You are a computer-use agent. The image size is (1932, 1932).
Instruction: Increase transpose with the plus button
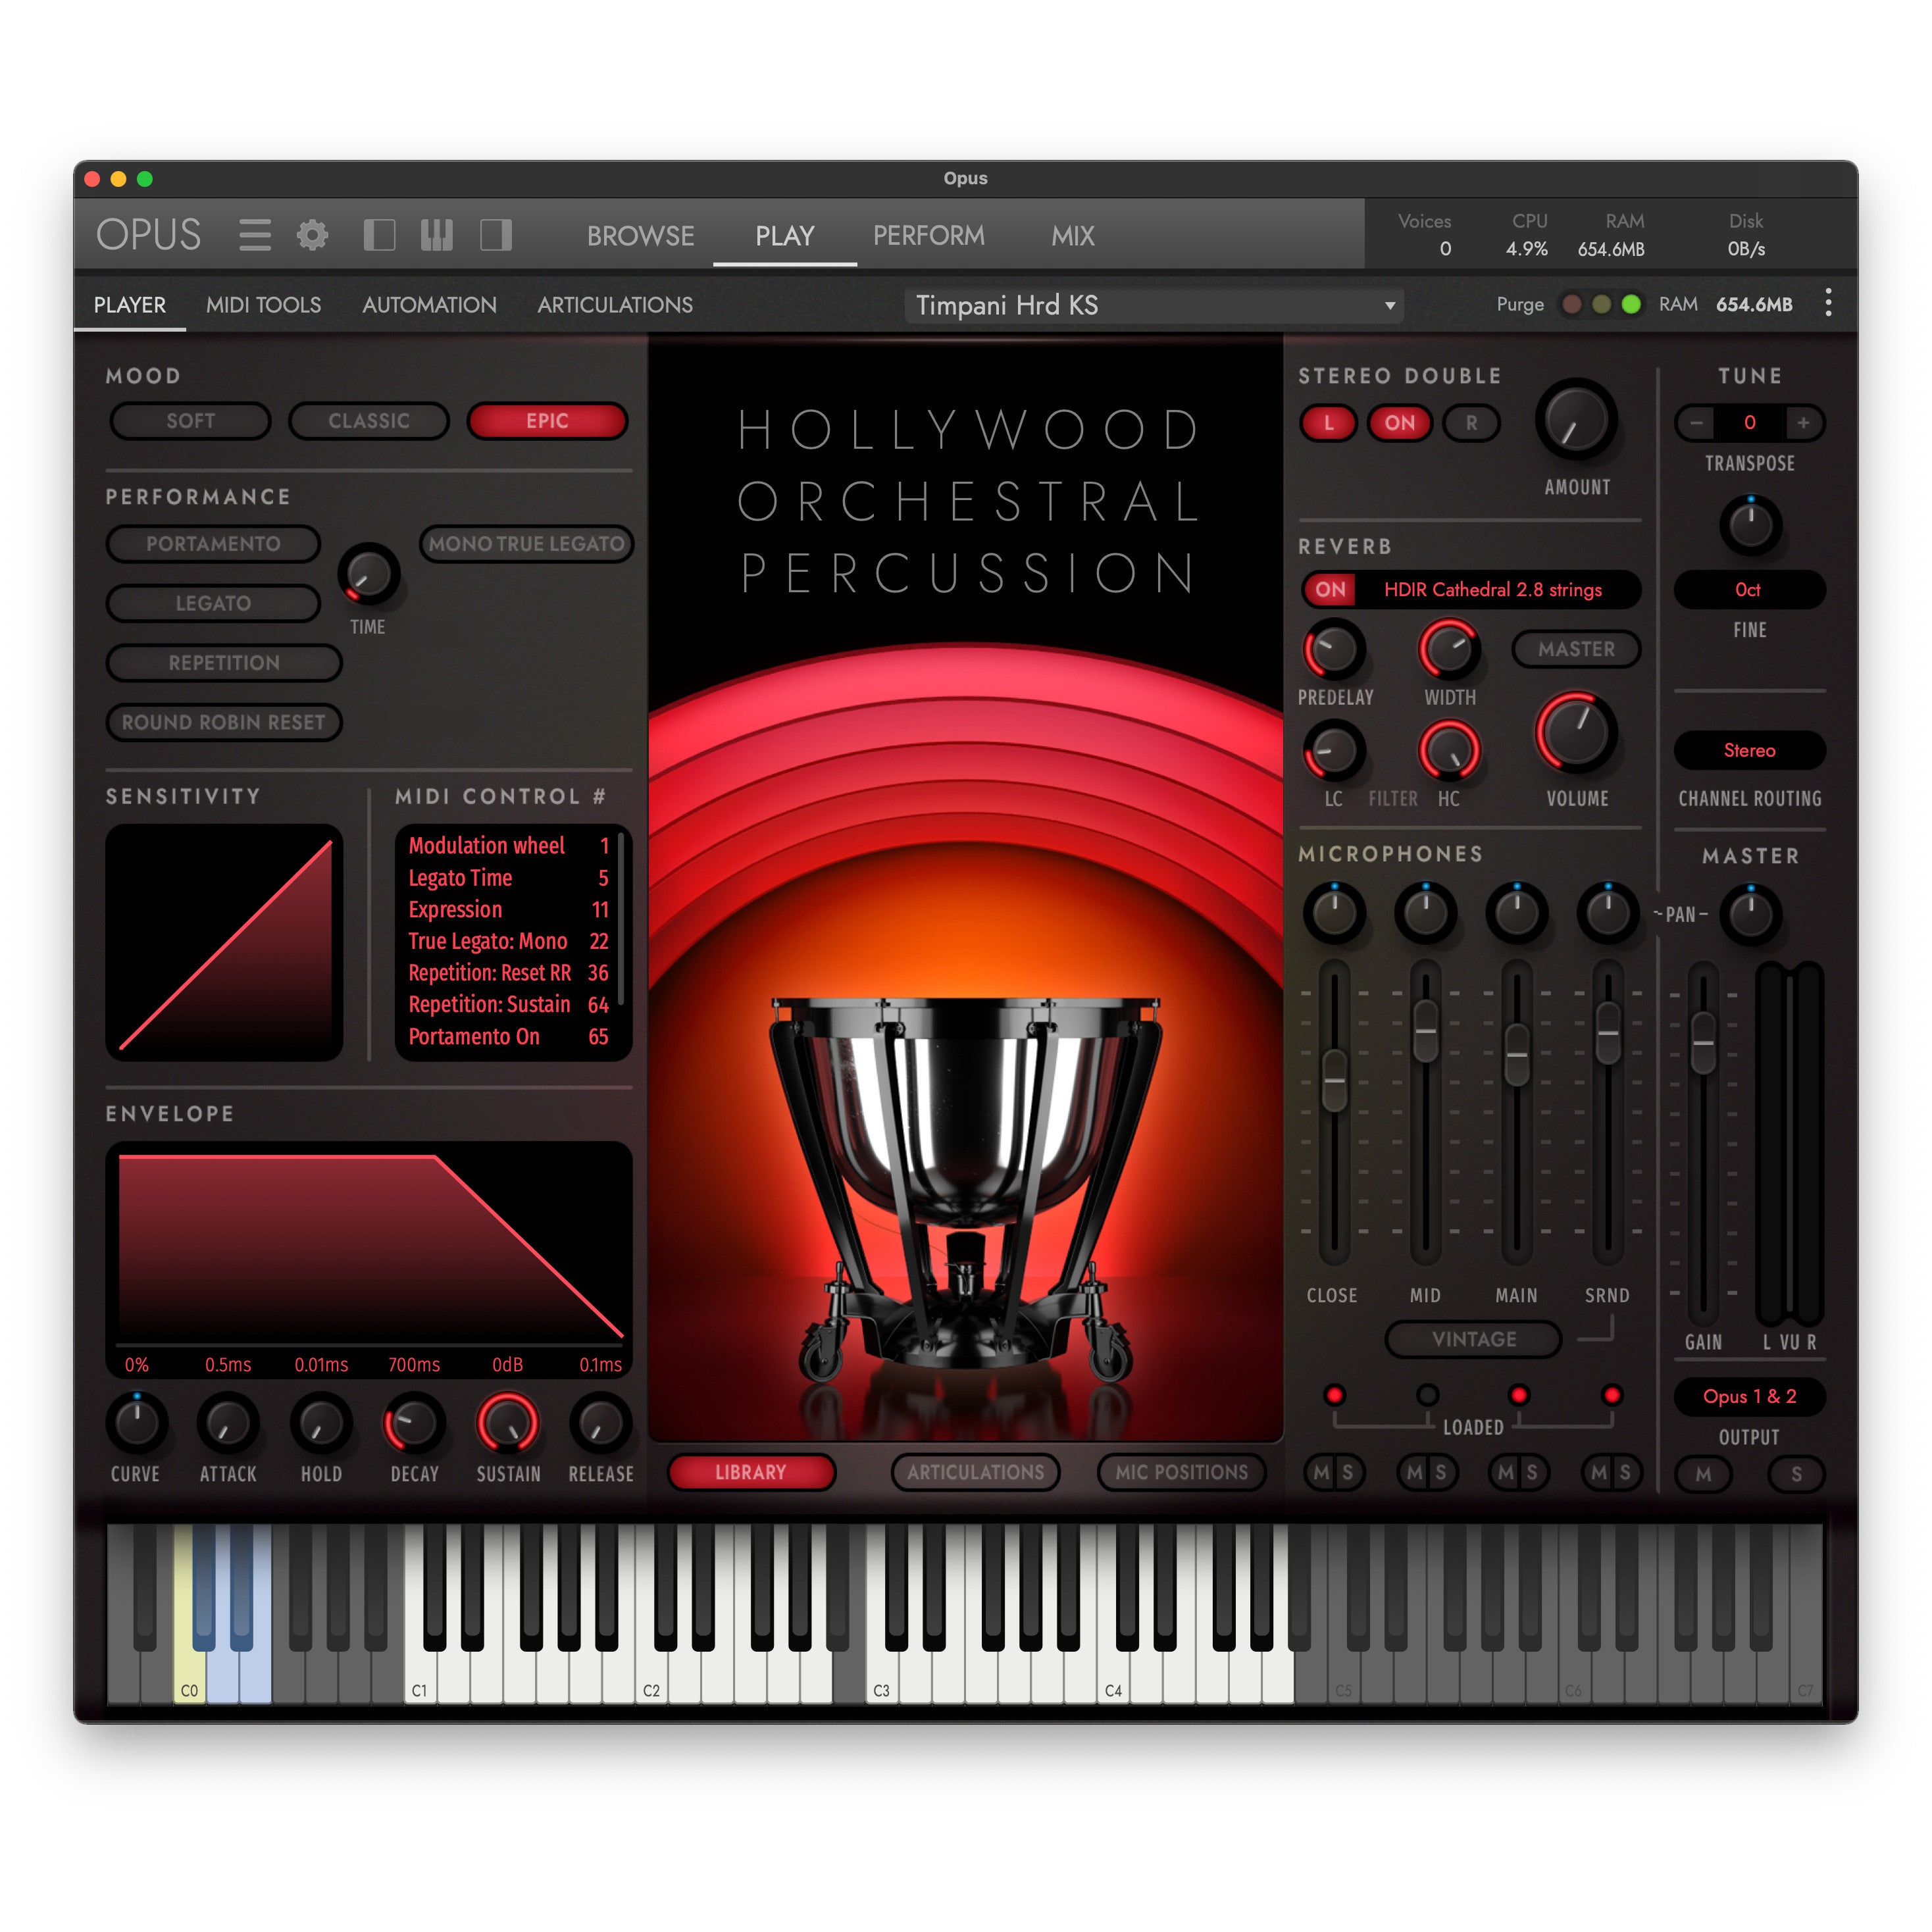pos(1803,422)
